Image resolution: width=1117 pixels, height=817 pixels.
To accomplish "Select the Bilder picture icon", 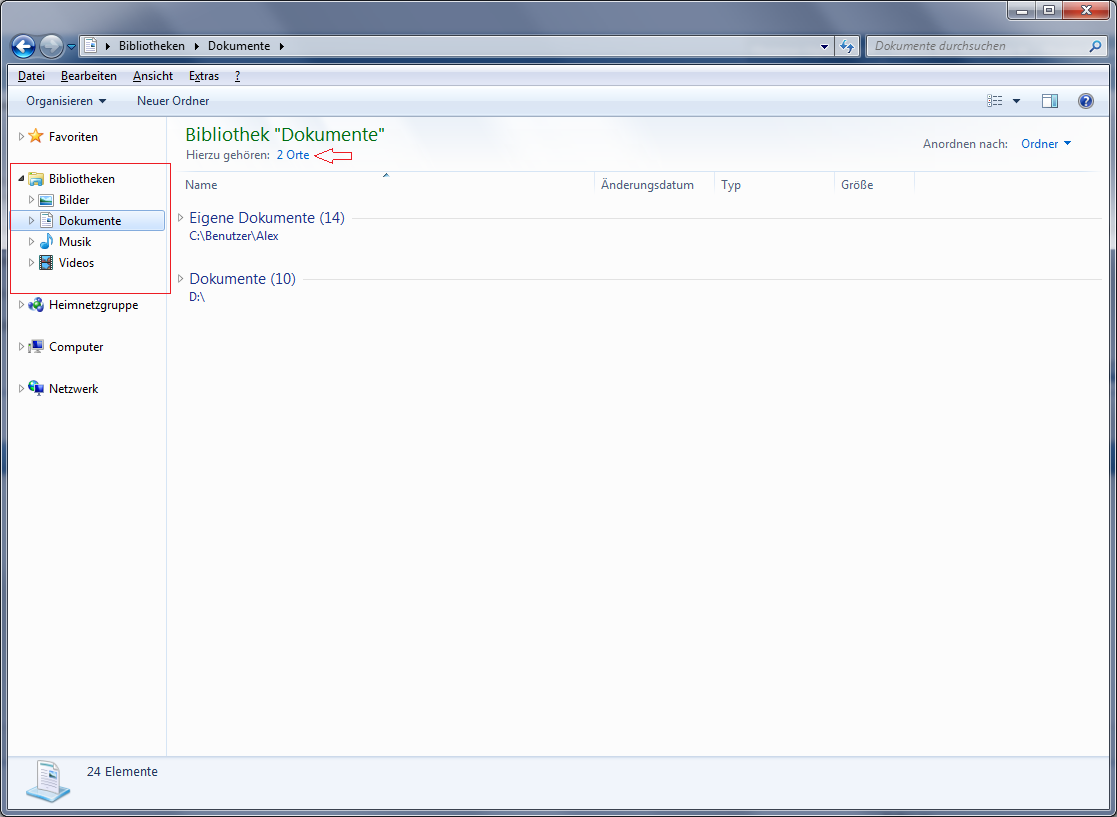I will 46,200.
